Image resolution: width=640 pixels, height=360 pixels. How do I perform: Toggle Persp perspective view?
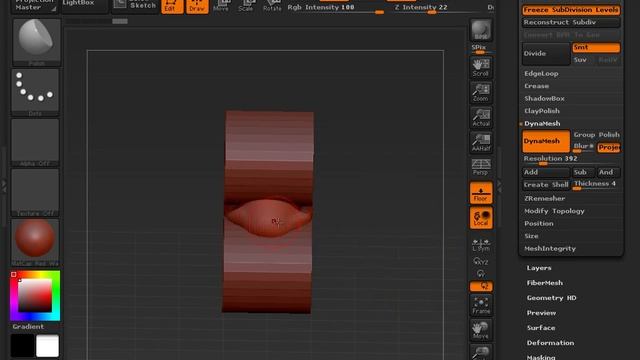(x=481, y=167)
